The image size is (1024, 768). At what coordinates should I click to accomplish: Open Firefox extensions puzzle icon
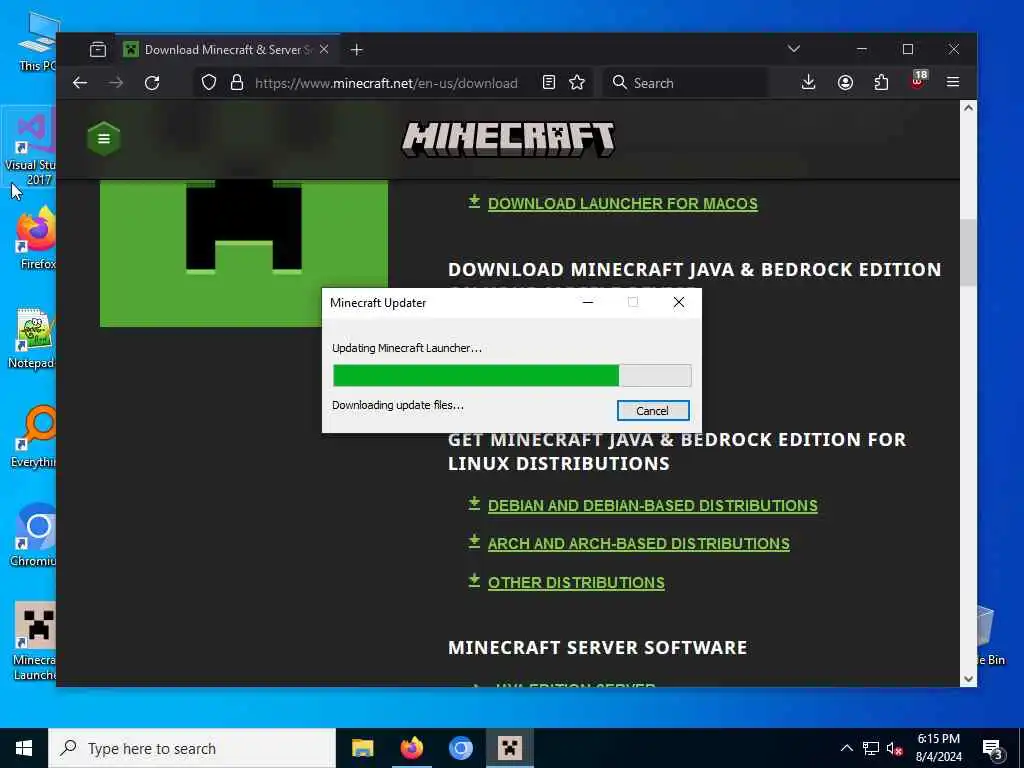(x=881, y=82)
